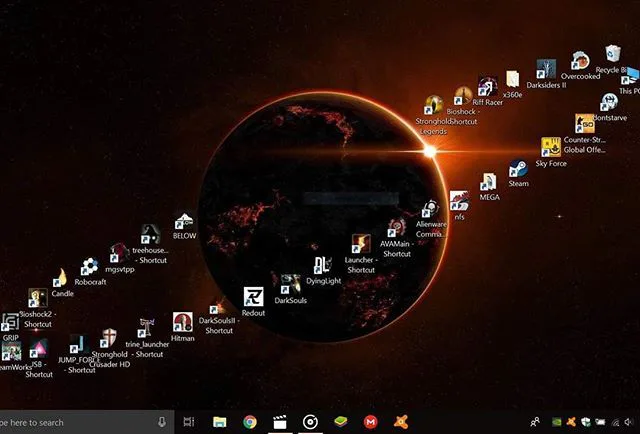
Task: Open the Sky Force game icon
Action: 551,147
